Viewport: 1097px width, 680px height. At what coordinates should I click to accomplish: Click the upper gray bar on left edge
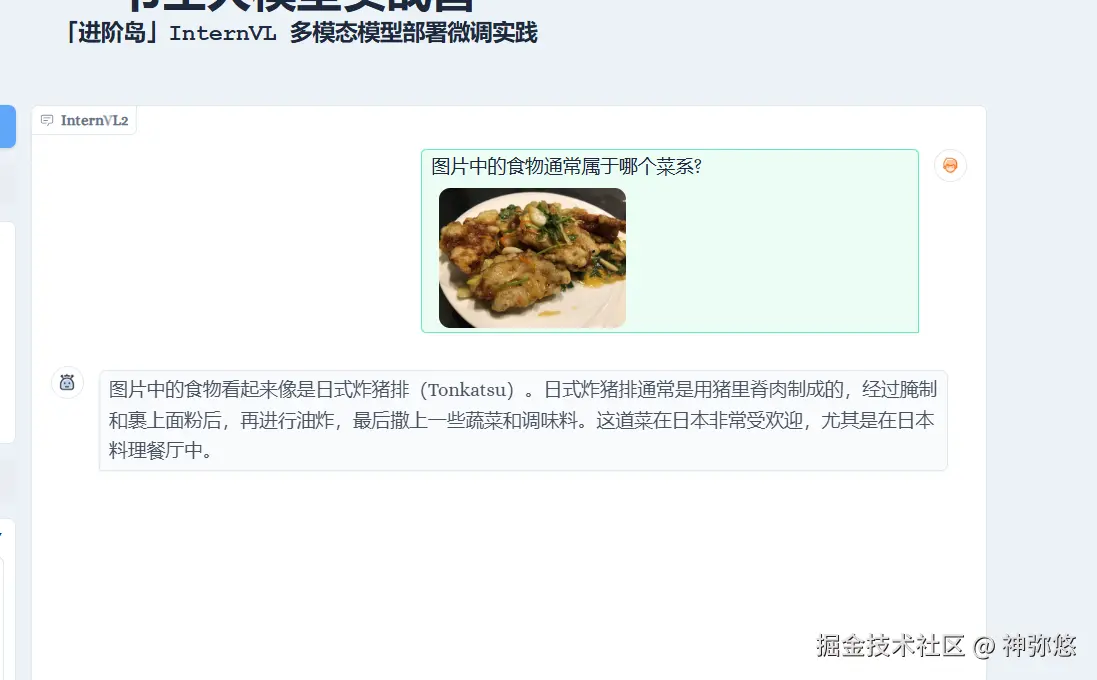pos(6,183)
